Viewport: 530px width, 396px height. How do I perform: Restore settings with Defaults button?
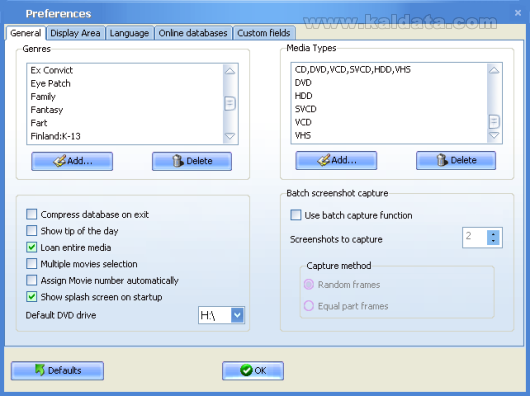point(57,371)
